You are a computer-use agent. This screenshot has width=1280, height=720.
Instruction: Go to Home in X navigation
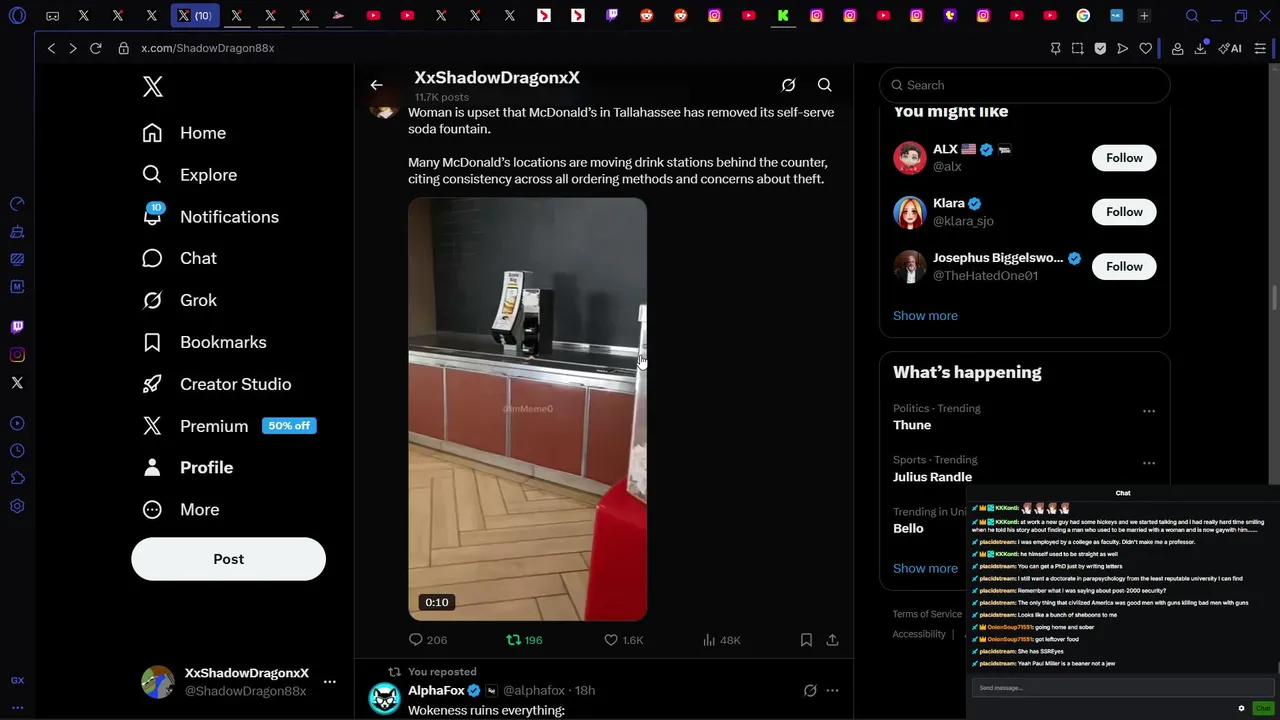click(184, 133)
